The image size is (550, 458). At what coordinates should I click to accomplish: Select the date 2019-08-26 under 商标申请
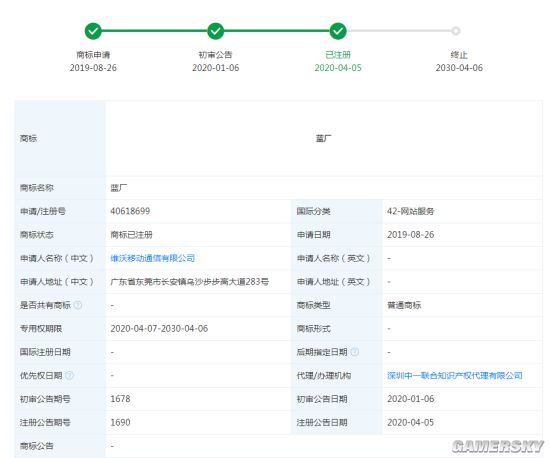(x=93, y=68)
